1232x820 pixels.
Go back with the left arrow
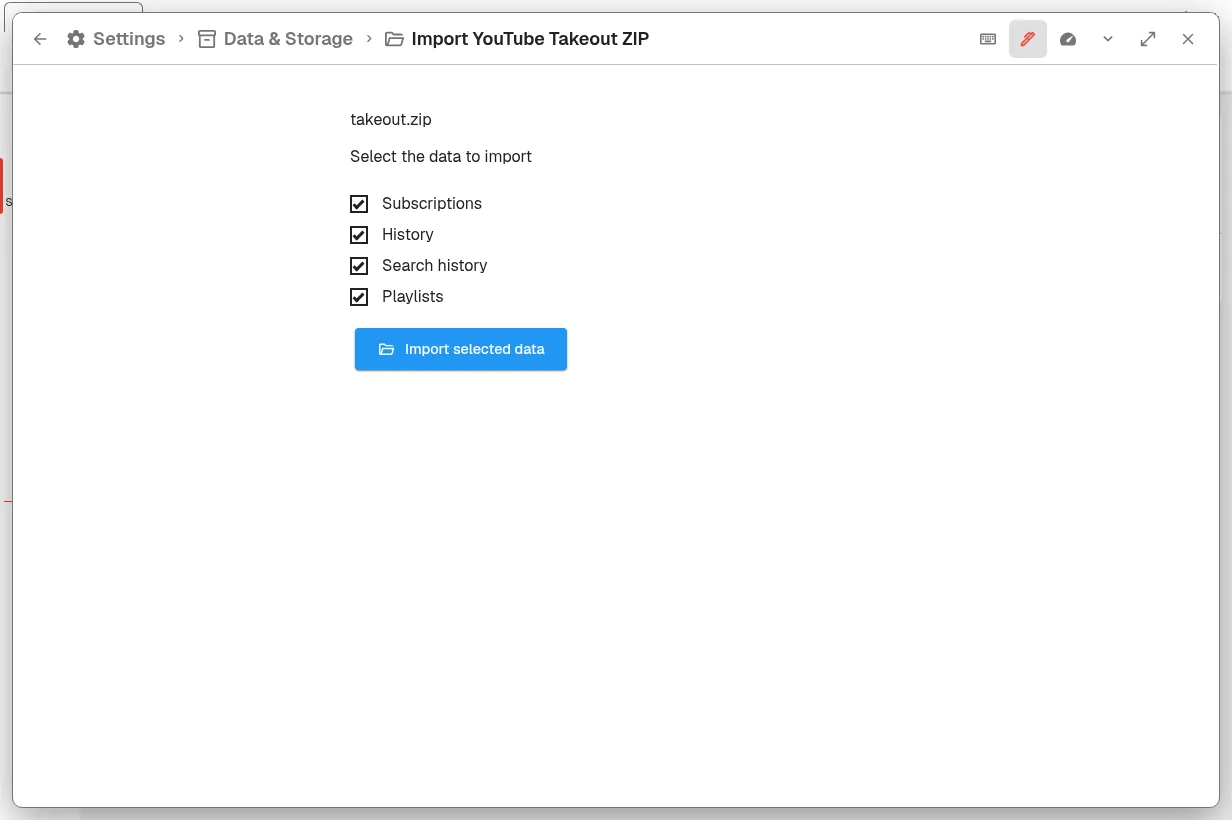(40, 39)
